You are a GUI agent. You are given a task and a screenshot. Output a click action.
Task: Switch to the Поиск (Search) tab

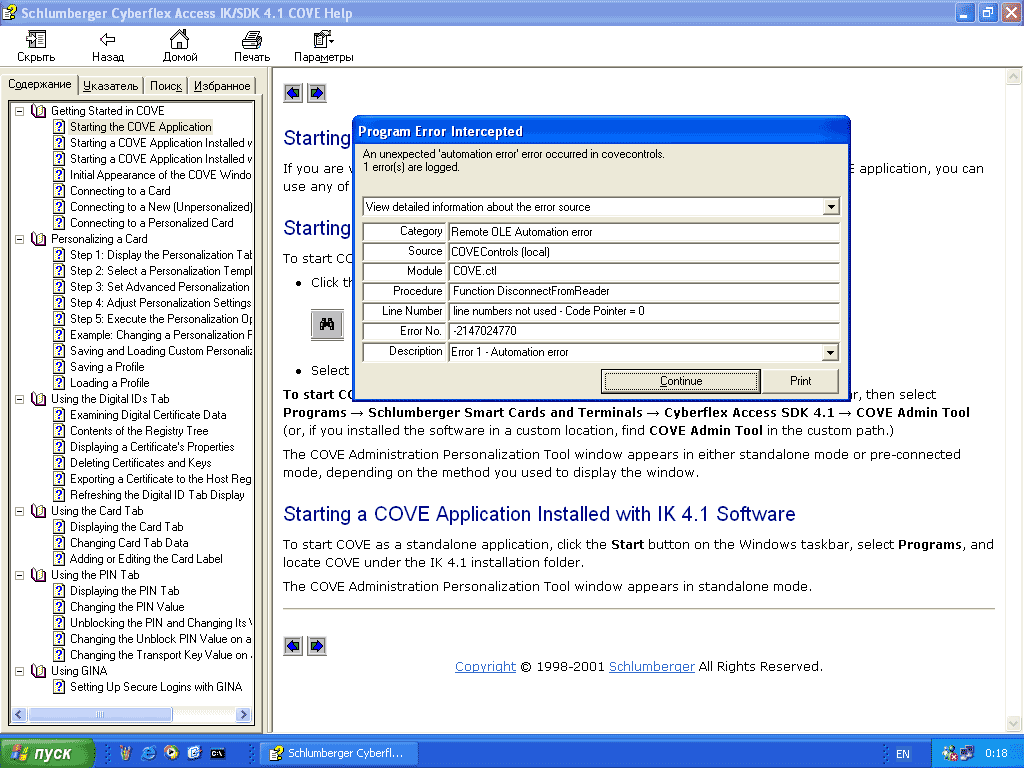pos(166,86)
